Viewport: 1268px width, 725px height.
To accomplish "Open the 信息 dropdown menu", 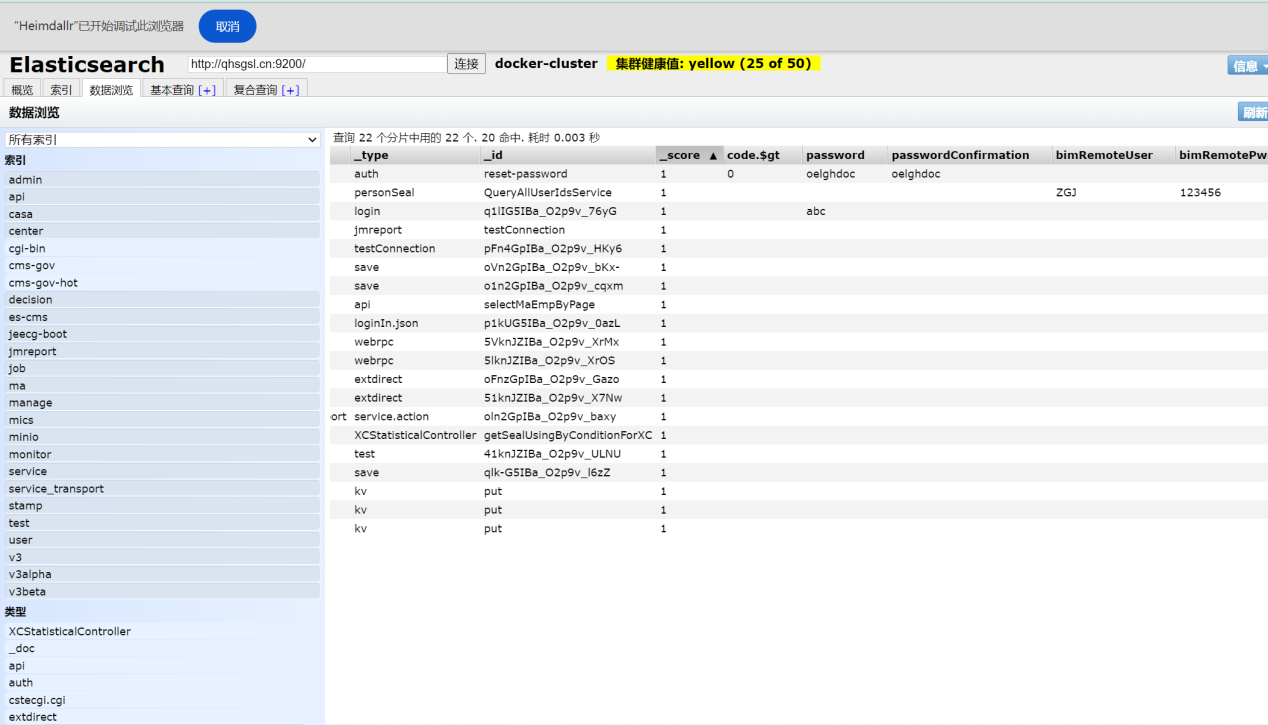I will click(x=1248, y=65).
